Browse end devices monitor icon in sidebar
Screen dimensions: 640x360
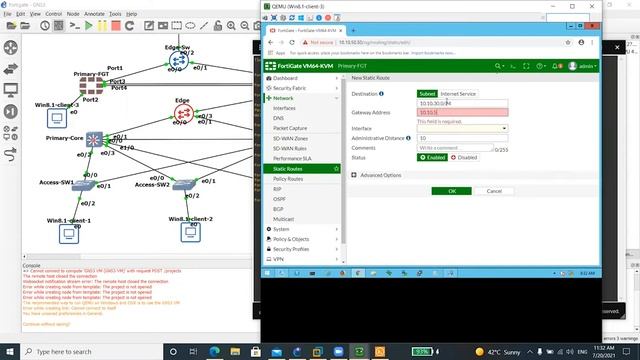pyautogui.click(x=11, y=90)
